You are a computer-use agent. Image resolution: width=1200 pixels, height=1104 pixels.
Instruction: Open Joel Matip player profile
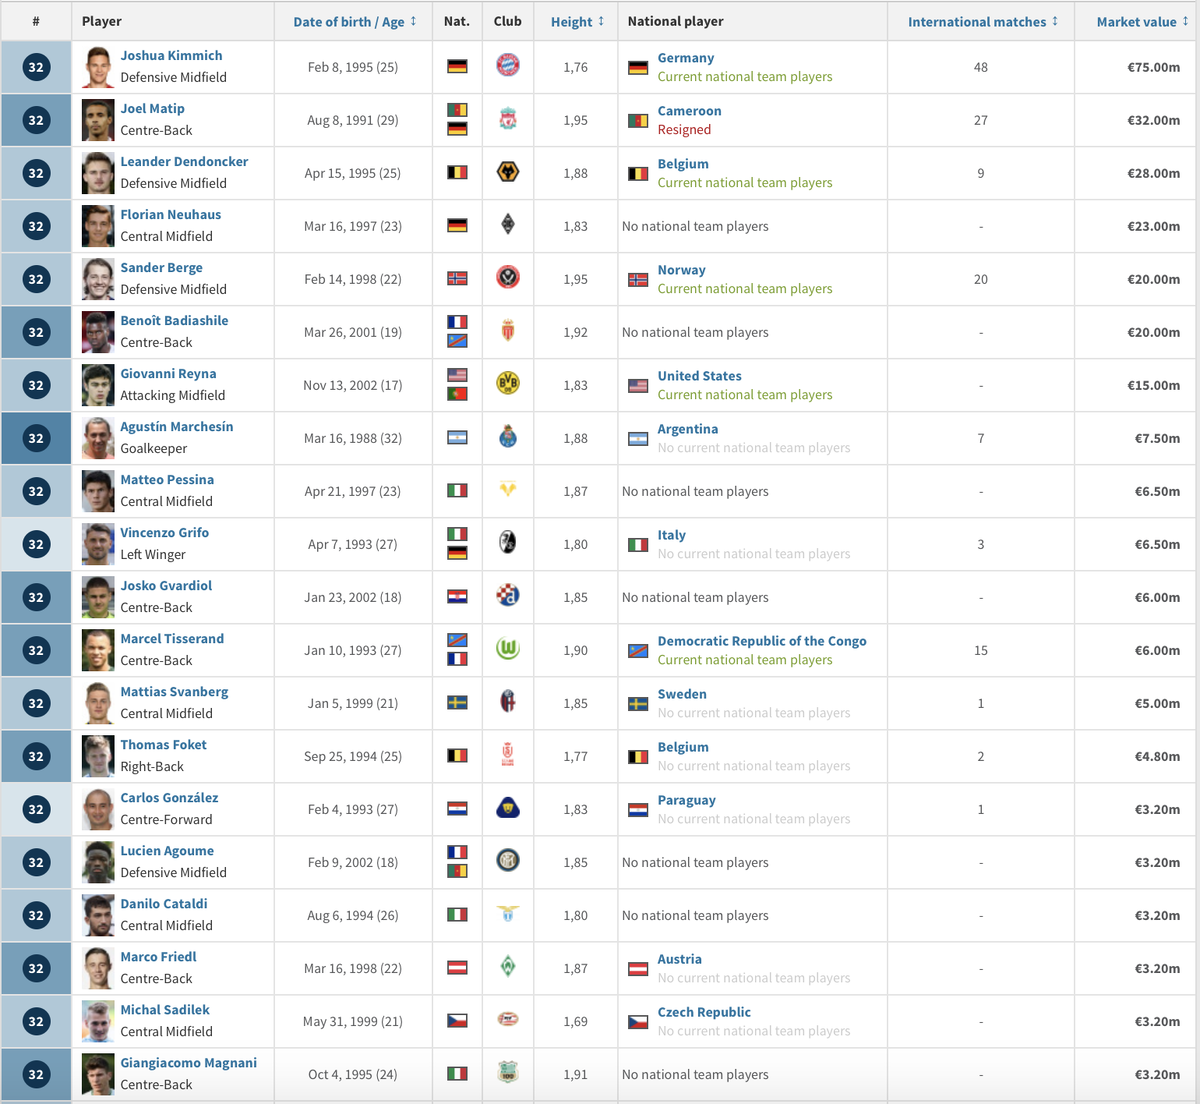coord(152,108)
